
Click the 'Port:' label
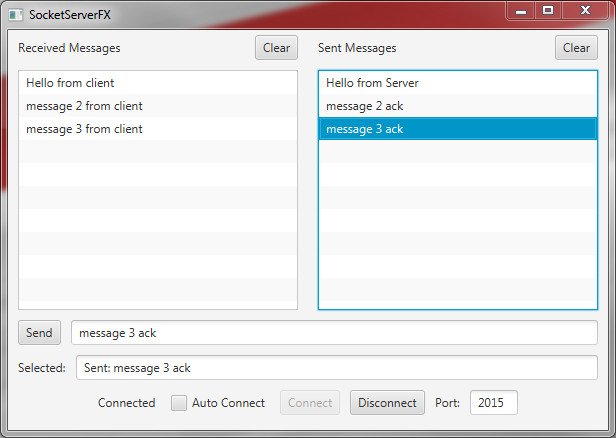click(x=447, y=403)
